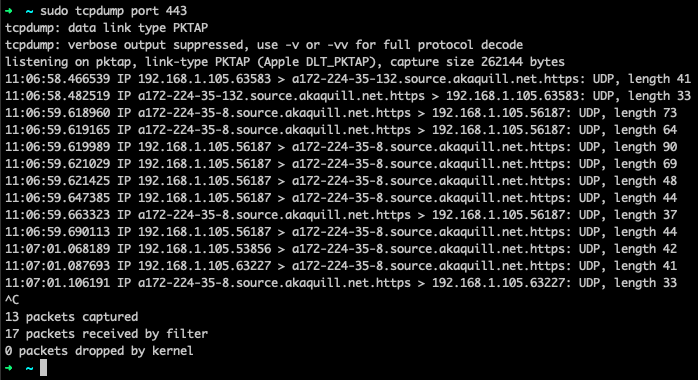Screen dimensions: 698x380
Task: Click the green arrow prompt icon at top
Action: [x=8, y=11]
